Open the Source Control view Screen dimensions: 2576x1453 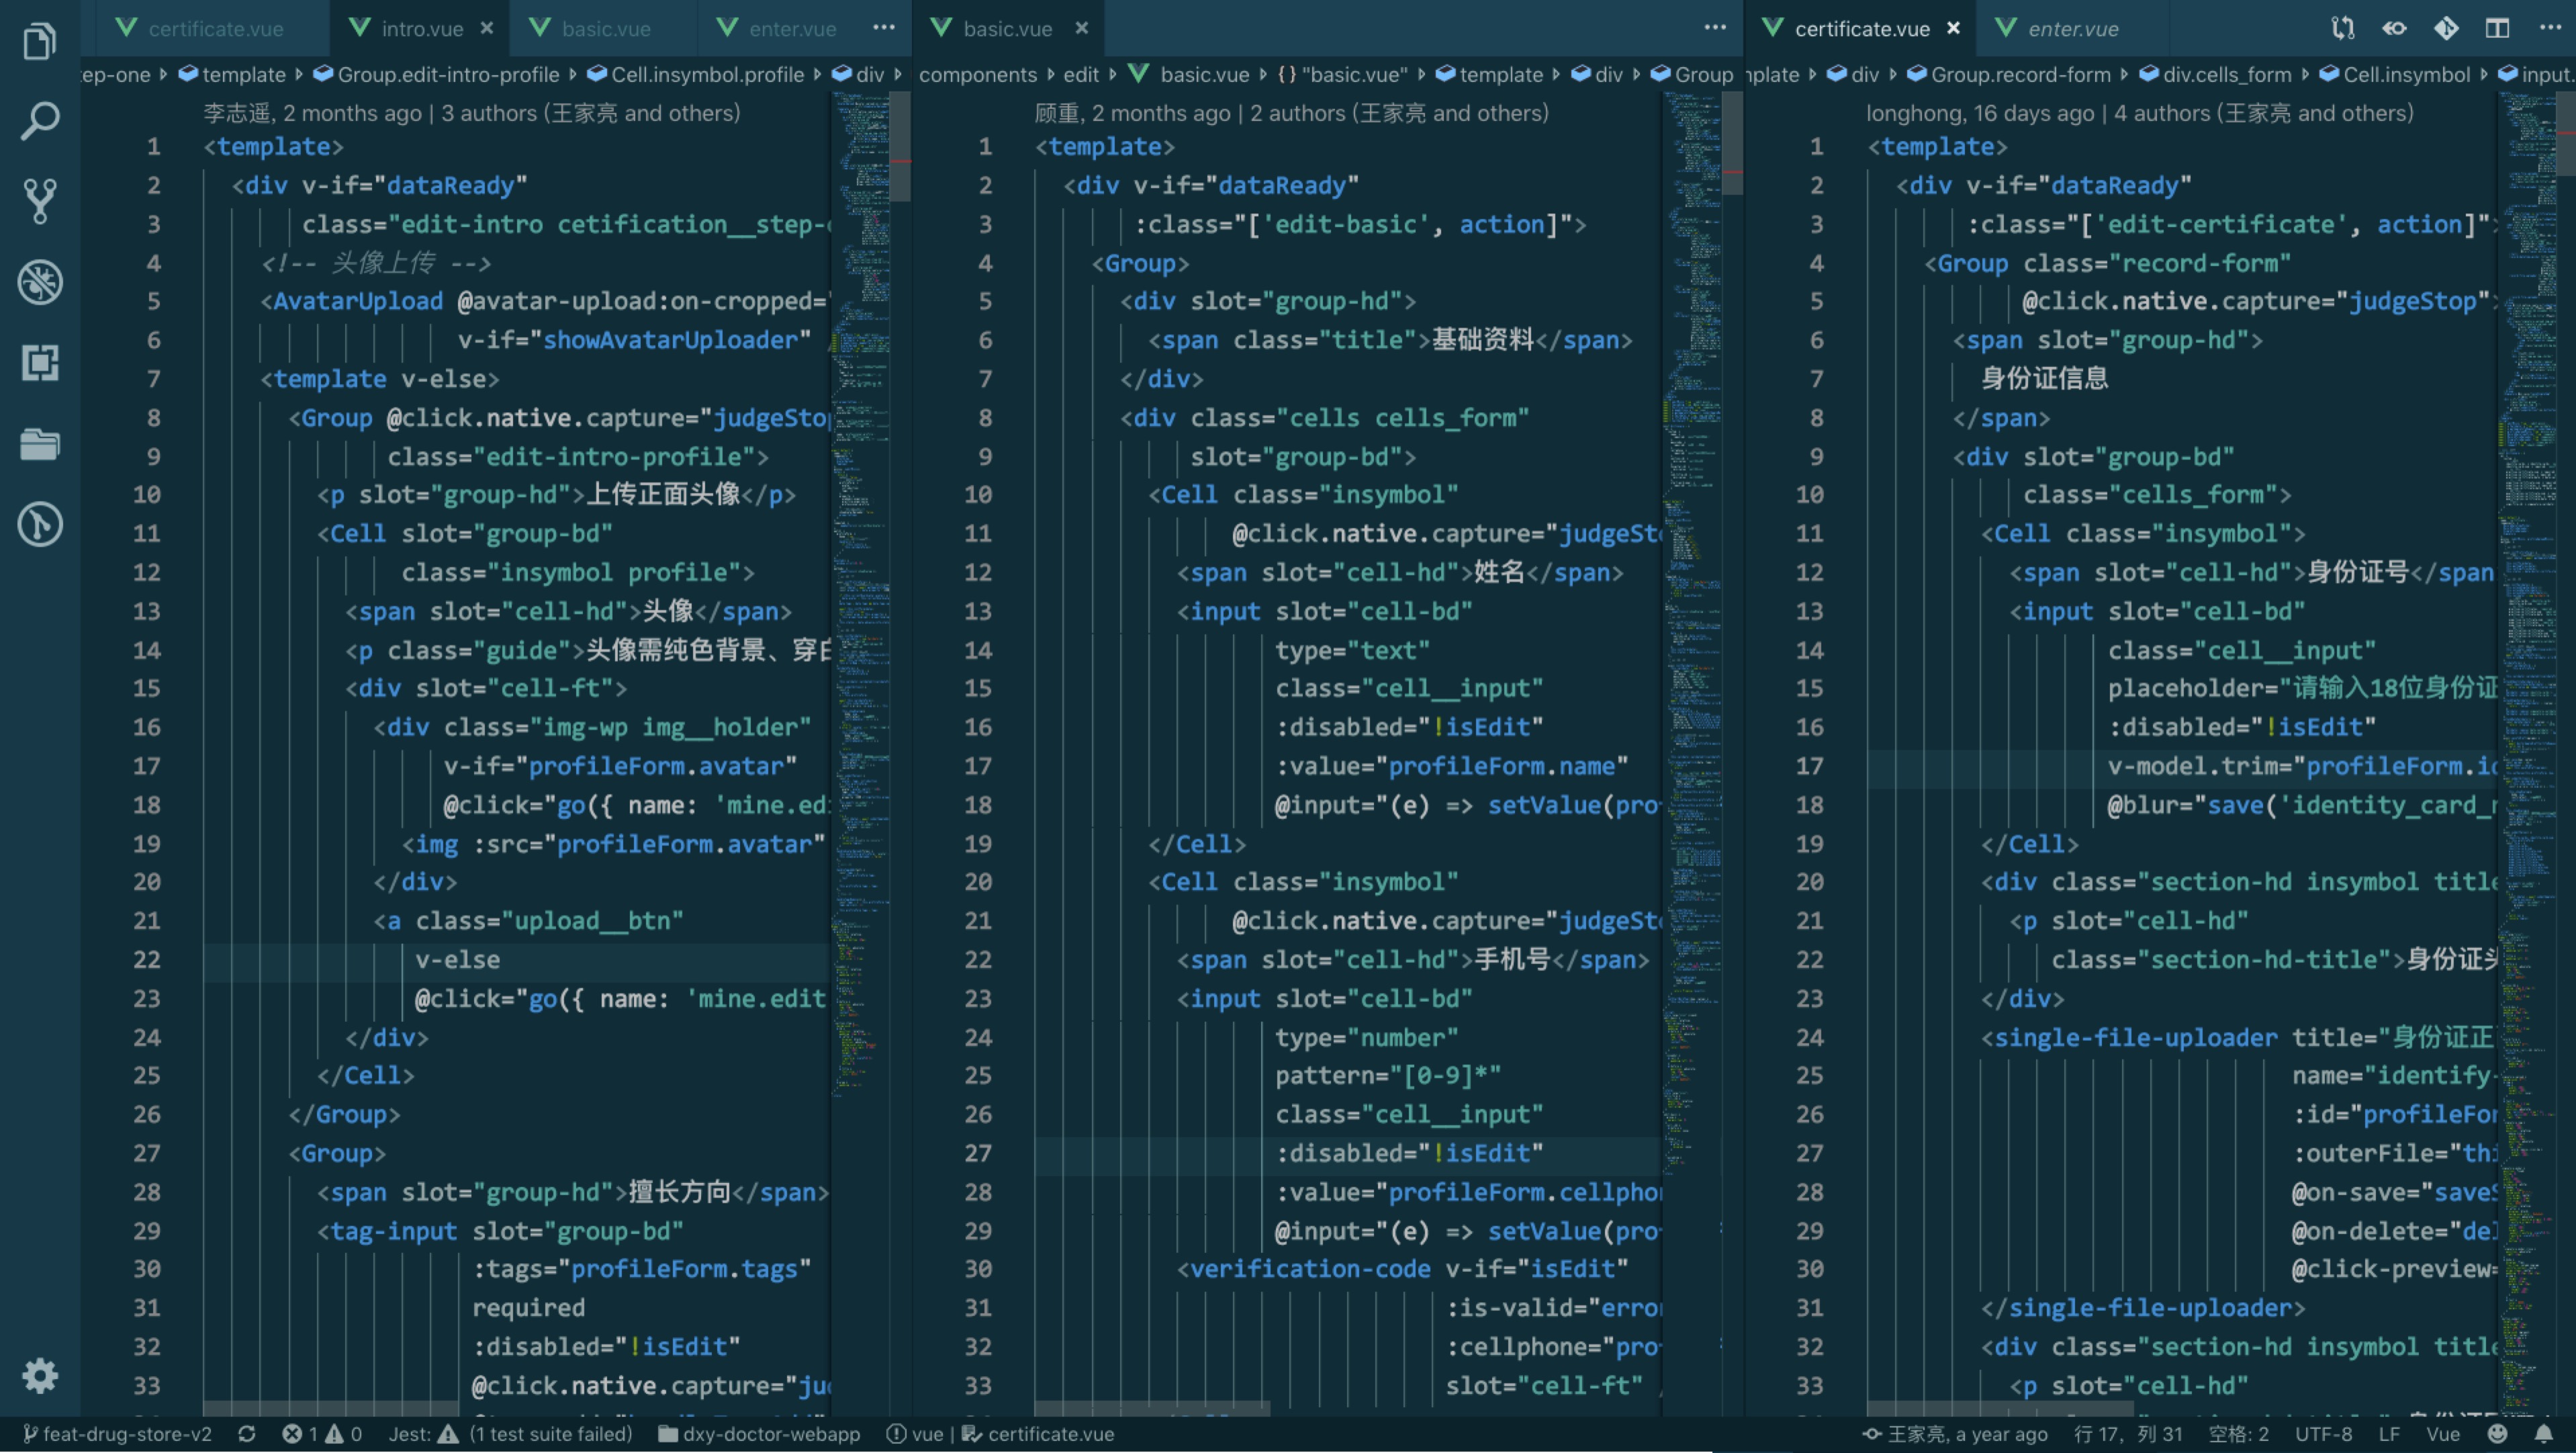(x=40, y=201)
